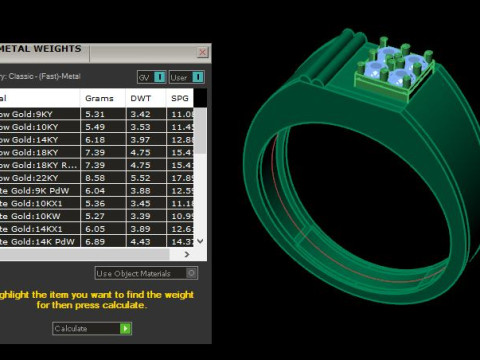Click the 3.39 DWT value
This screenshot has height=360, width=480.
(x=140, y=216)
